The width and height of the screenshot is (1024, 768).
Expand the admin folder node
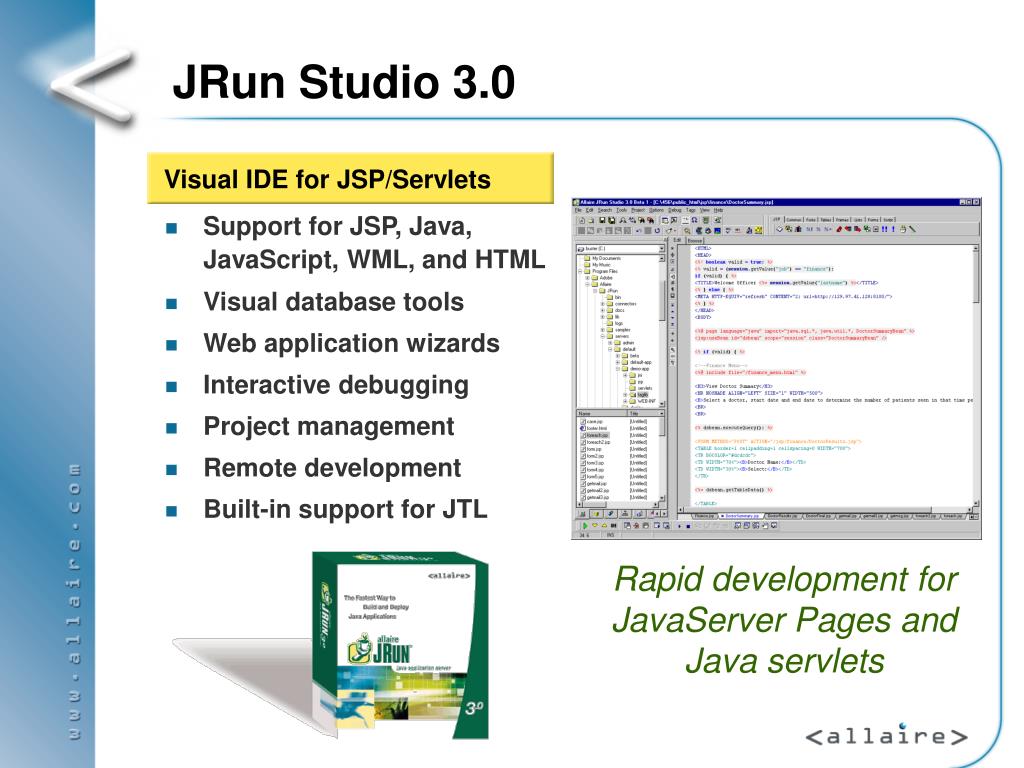click(610, 343)
